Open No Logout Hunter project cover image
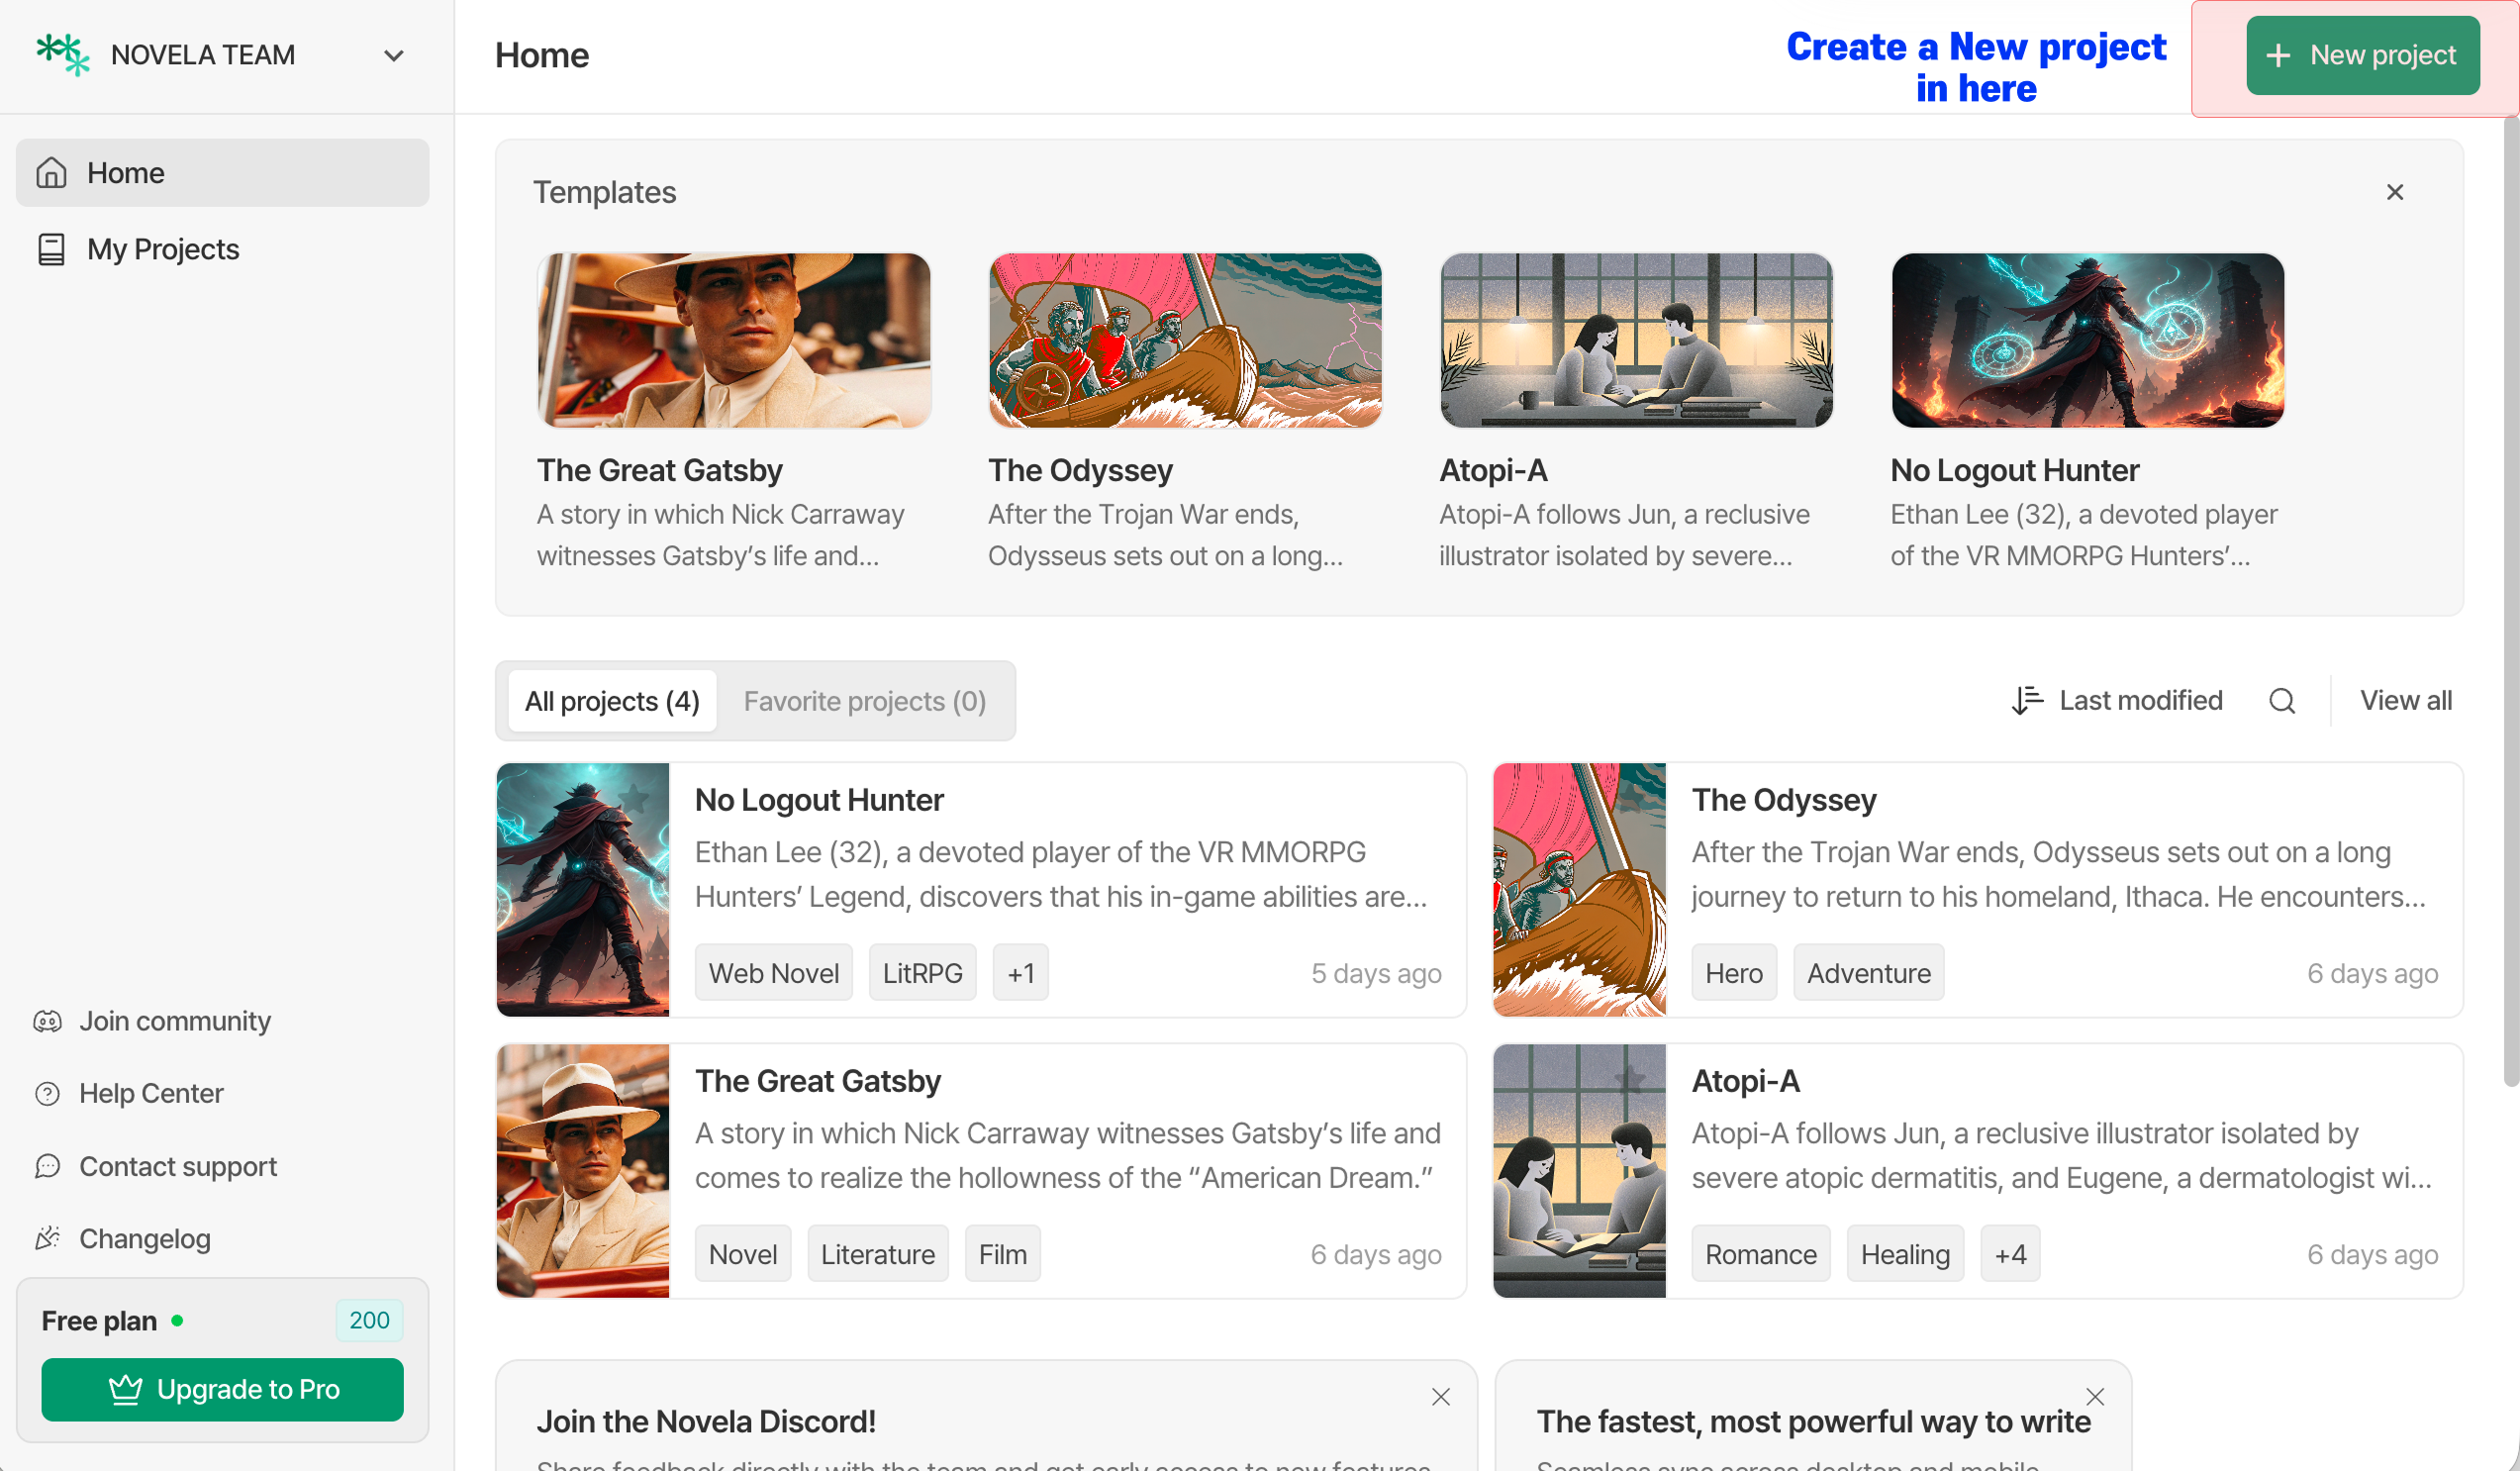2520x1471 pixels. [583, 890]
